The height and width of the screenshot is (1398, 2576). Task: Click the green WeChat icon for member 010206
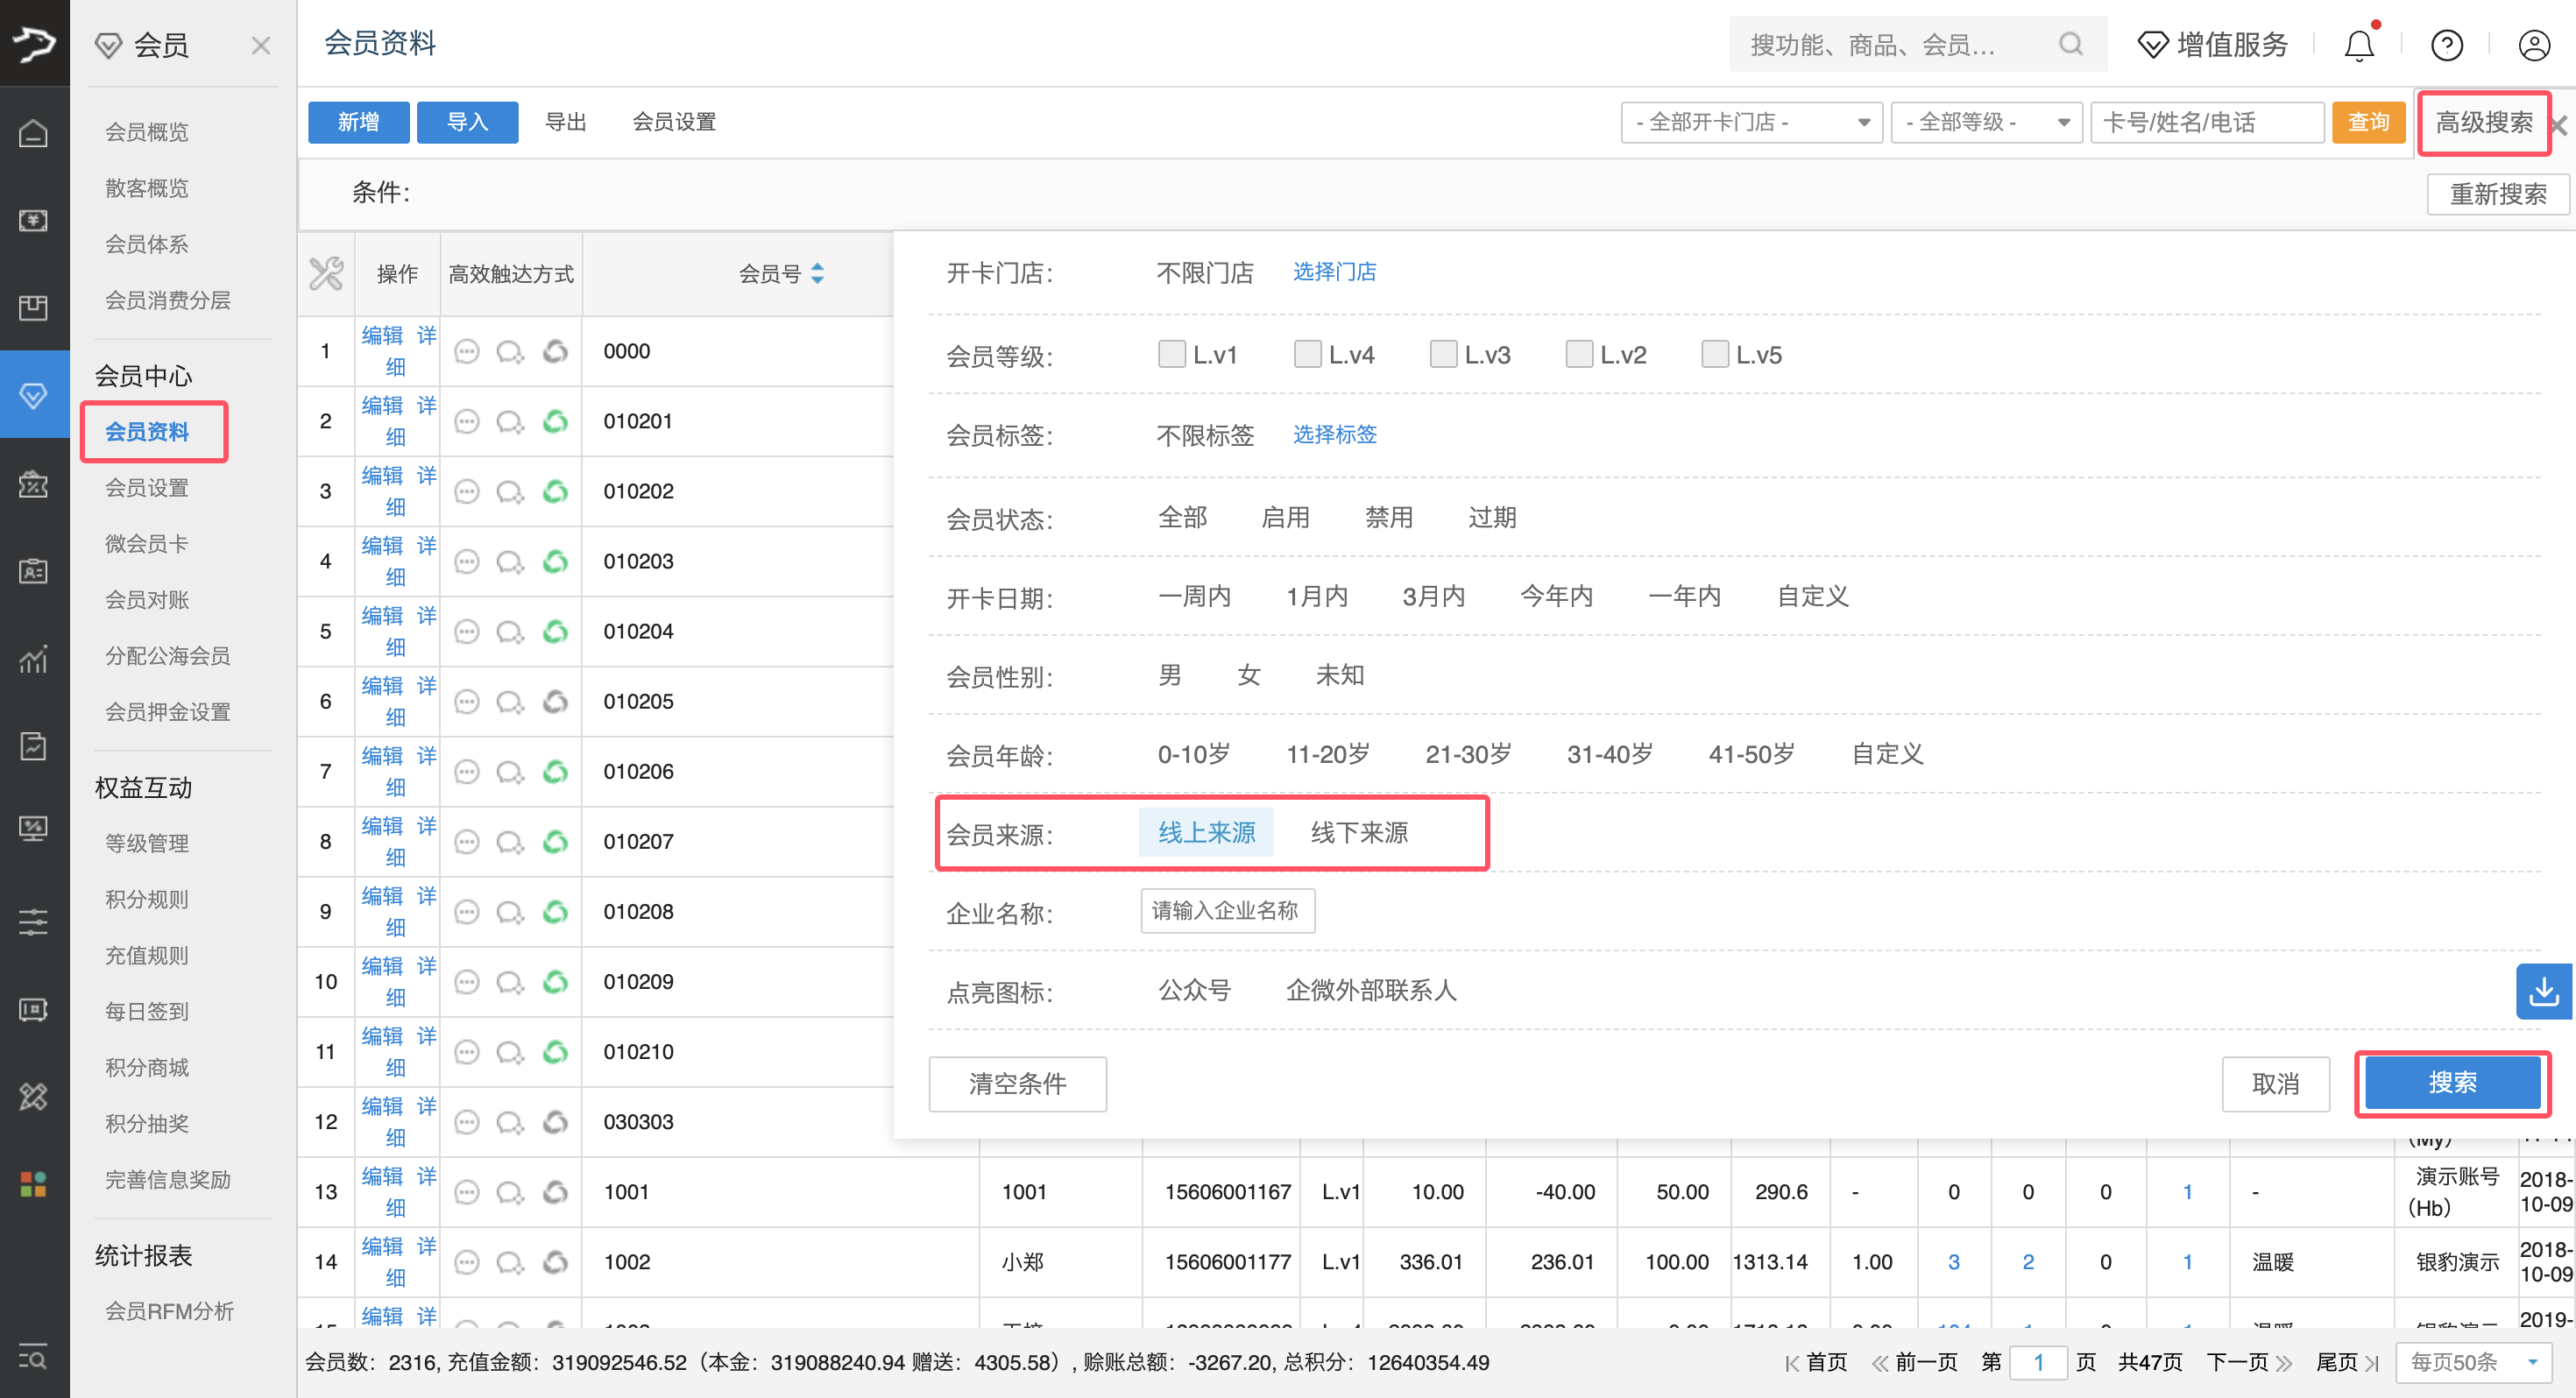pos(555,772)
